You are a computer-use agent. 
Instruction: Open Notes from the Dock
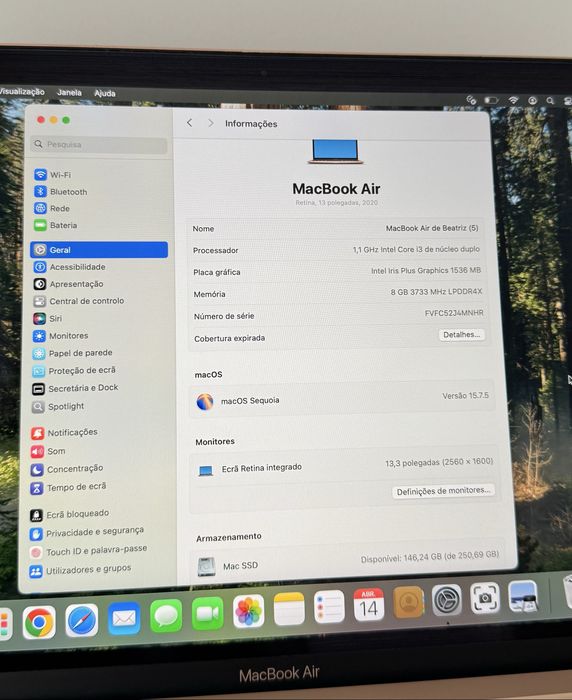(x=289, y=609)
